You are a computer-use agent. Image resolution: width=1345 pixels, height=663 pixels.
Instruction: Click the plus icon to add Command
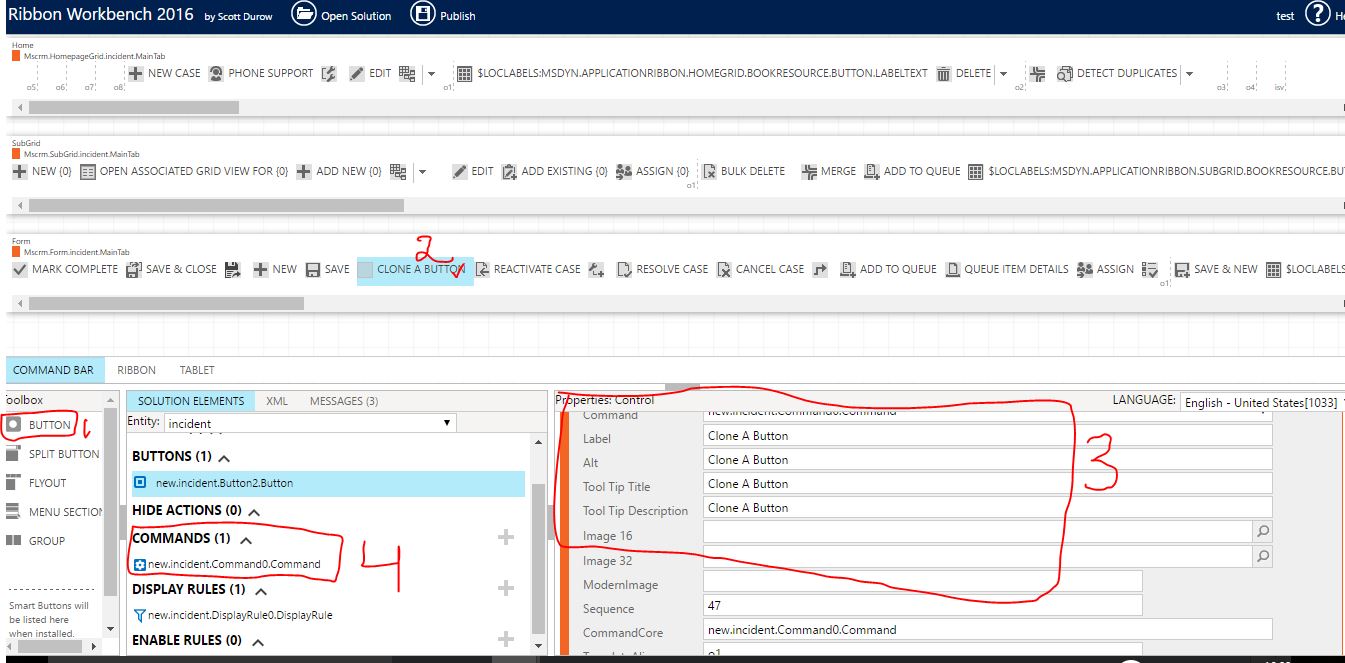pyautogui.click(x=506, y=538)
